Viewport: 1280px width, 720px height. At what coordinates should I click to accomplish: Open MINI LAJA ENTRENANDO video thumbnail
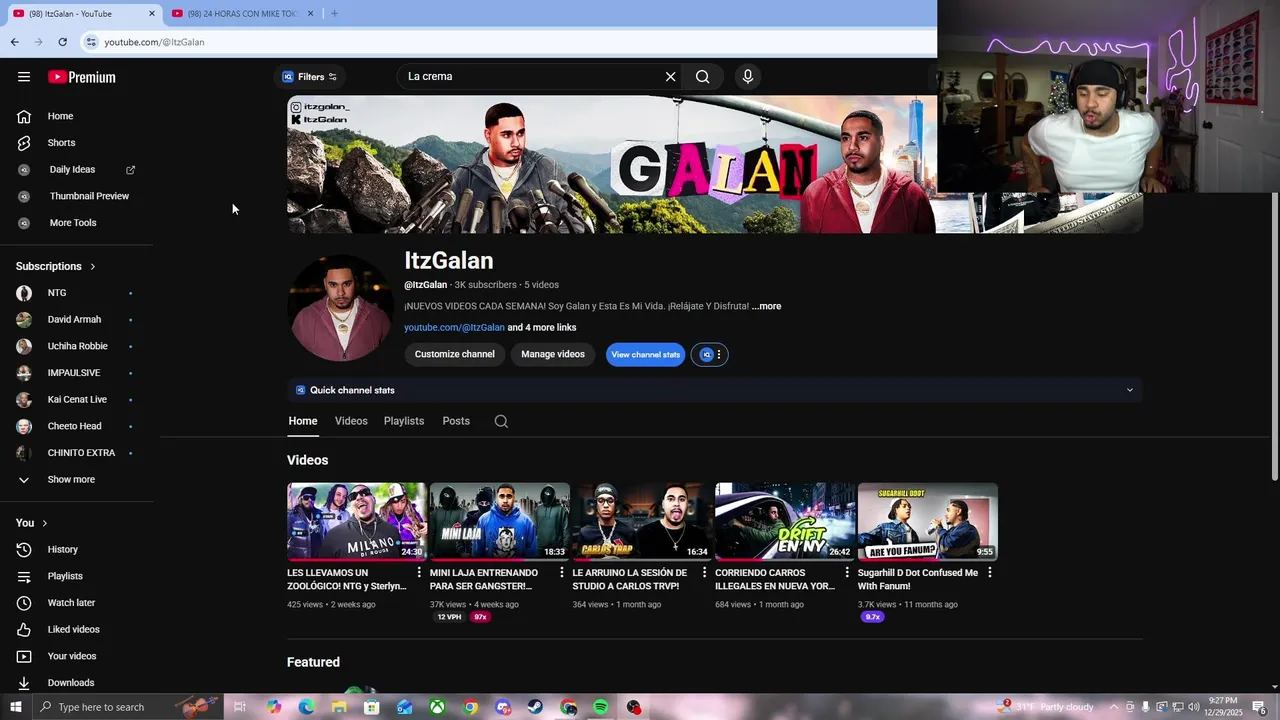pos(500,522)
